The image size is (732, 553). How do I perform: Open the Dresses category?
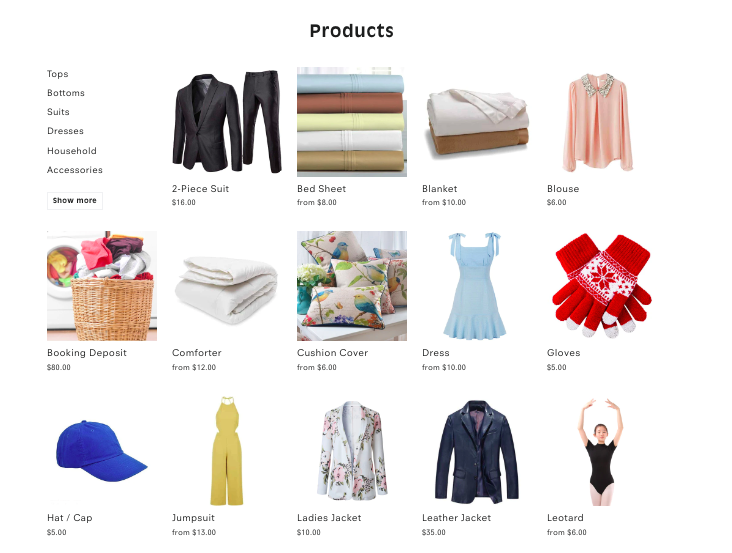[x=65, y=131]
